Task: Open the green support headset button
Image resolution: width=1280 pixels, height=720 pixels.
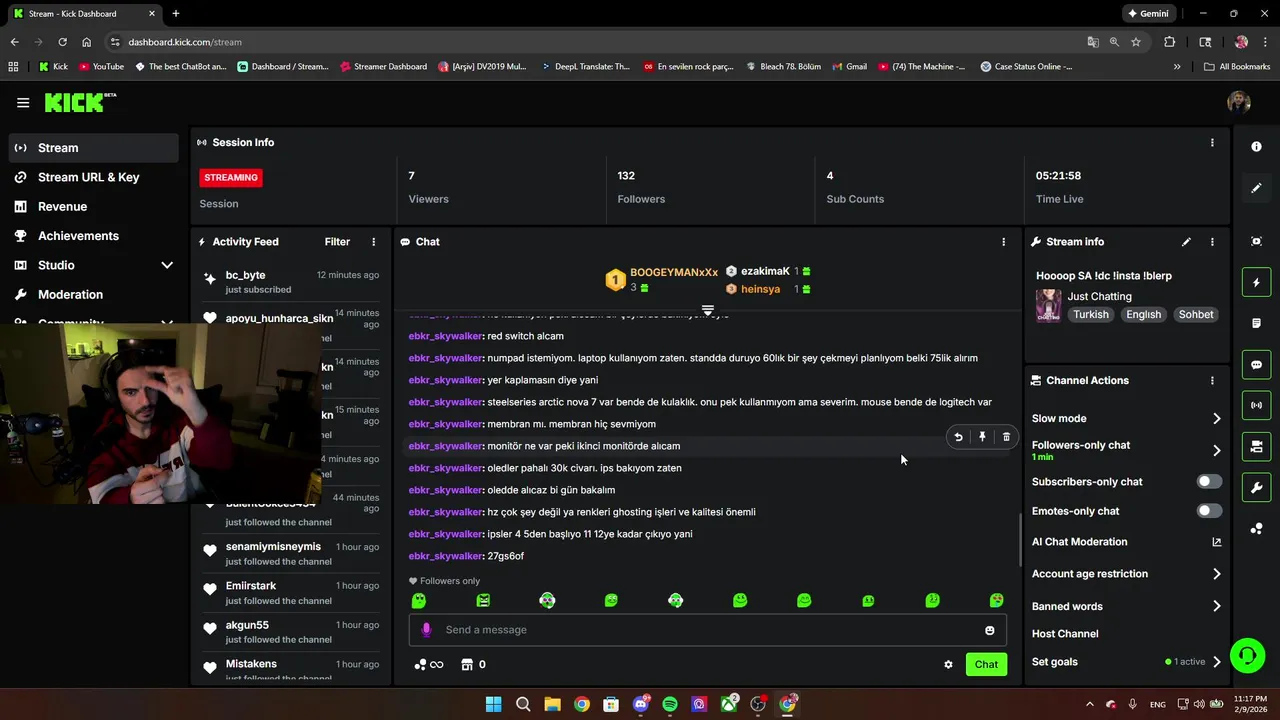Action: [x=1247, y=656]
